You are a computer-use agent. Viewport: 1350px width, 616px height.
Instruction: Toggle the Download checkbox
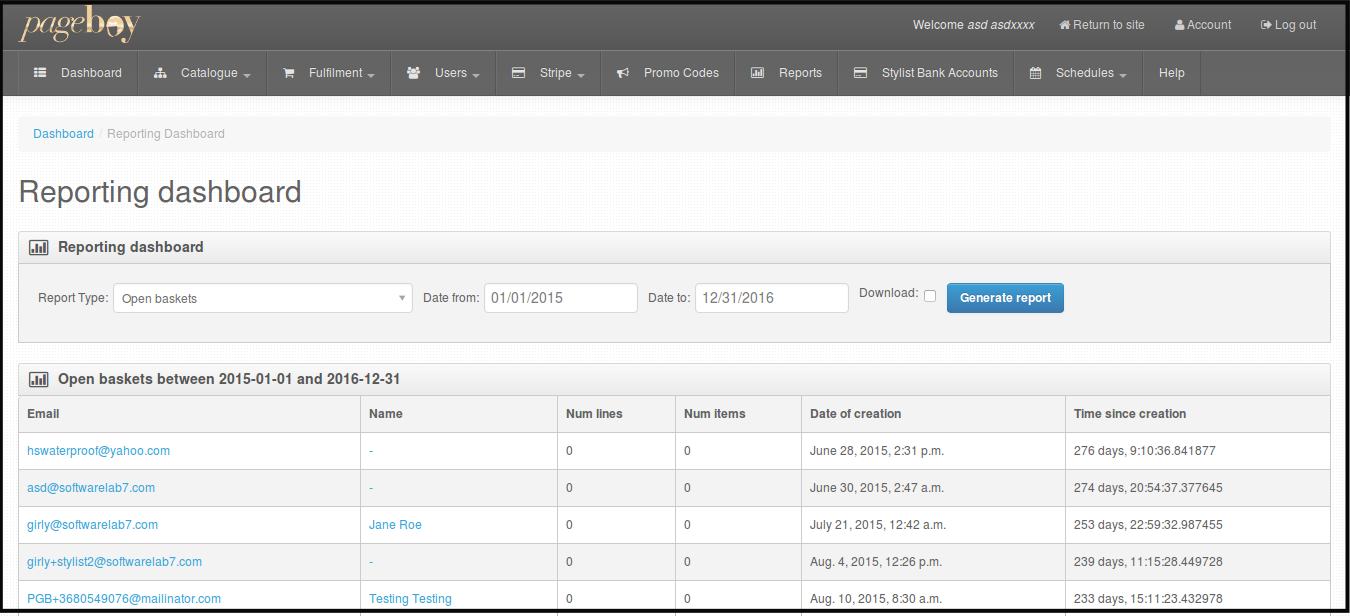point(930,296)
